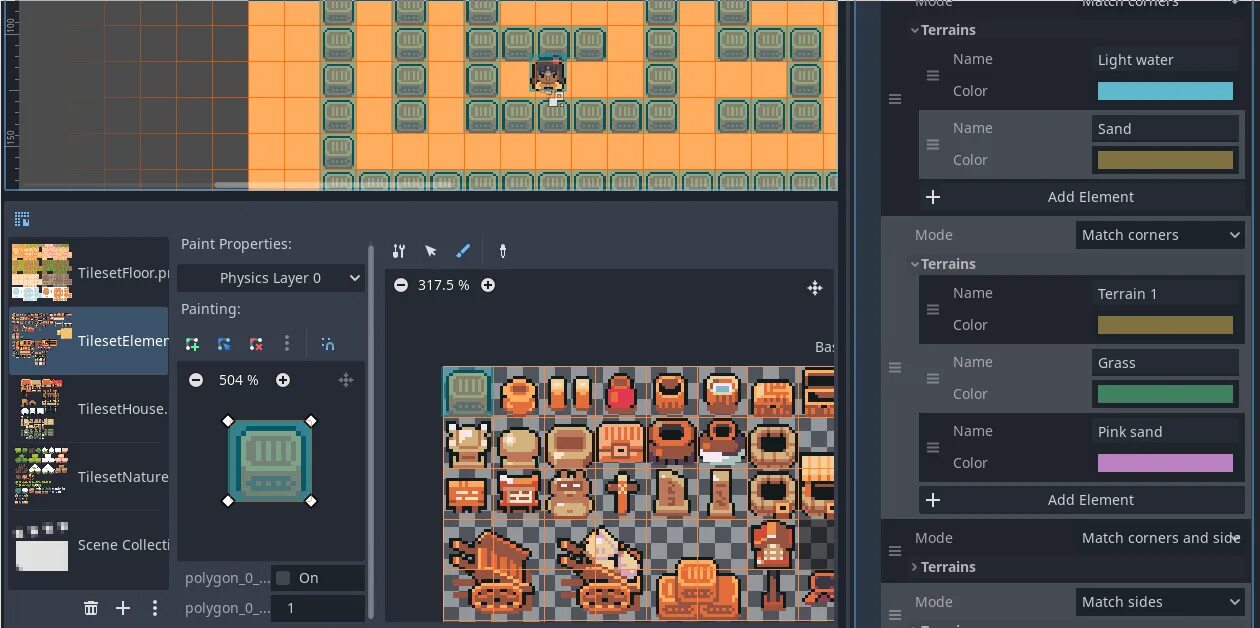This screenshot has height=628, width=1260.
Task: Select TilesetNature source in list
Action: coord(89,477)
